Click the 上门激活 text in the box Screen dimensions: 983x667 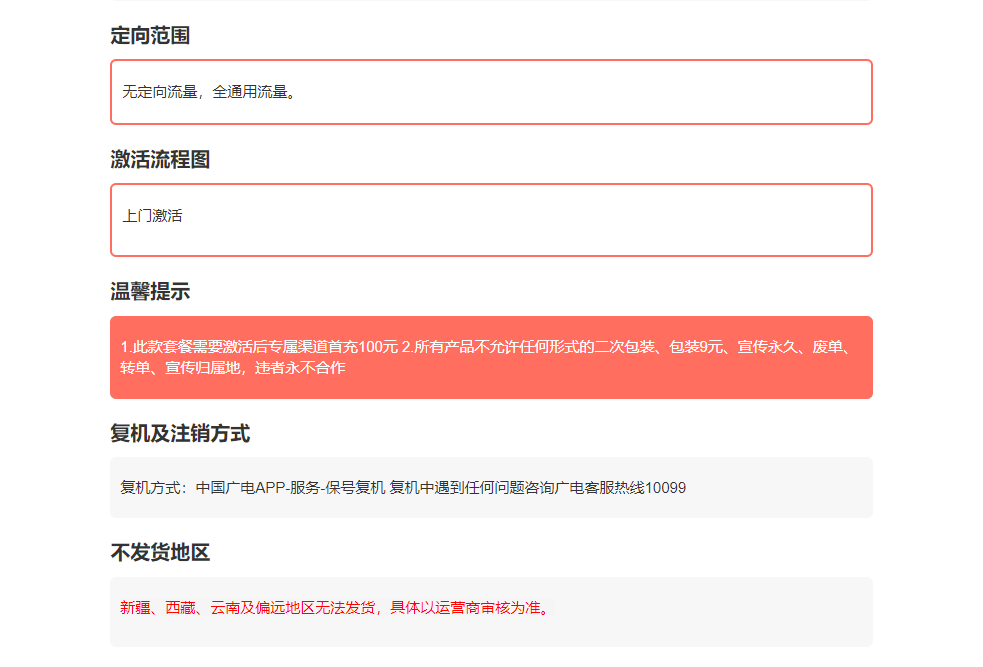coord(152,215)
